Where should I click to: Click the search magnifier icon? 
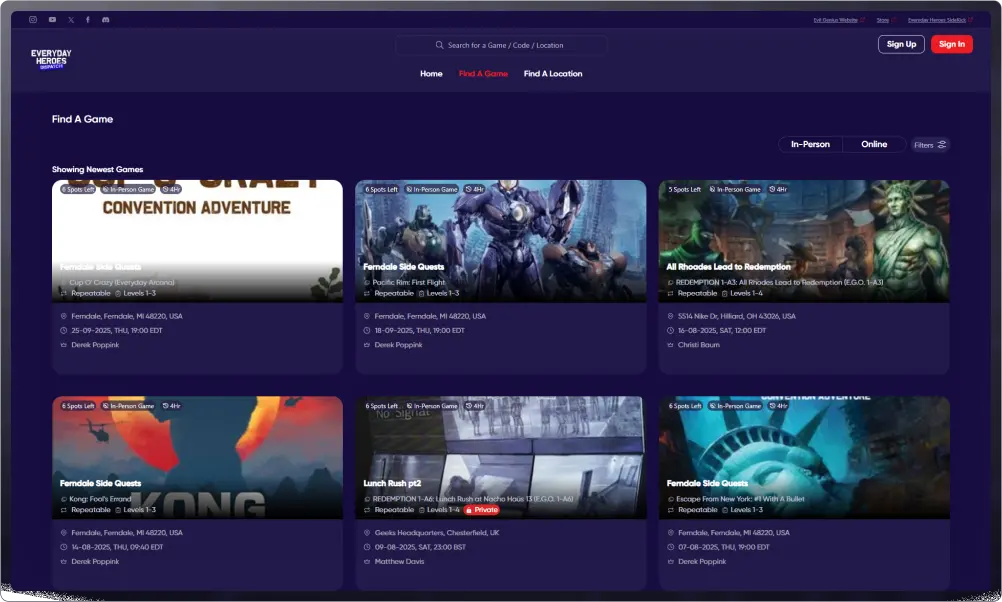click(440, 45)
